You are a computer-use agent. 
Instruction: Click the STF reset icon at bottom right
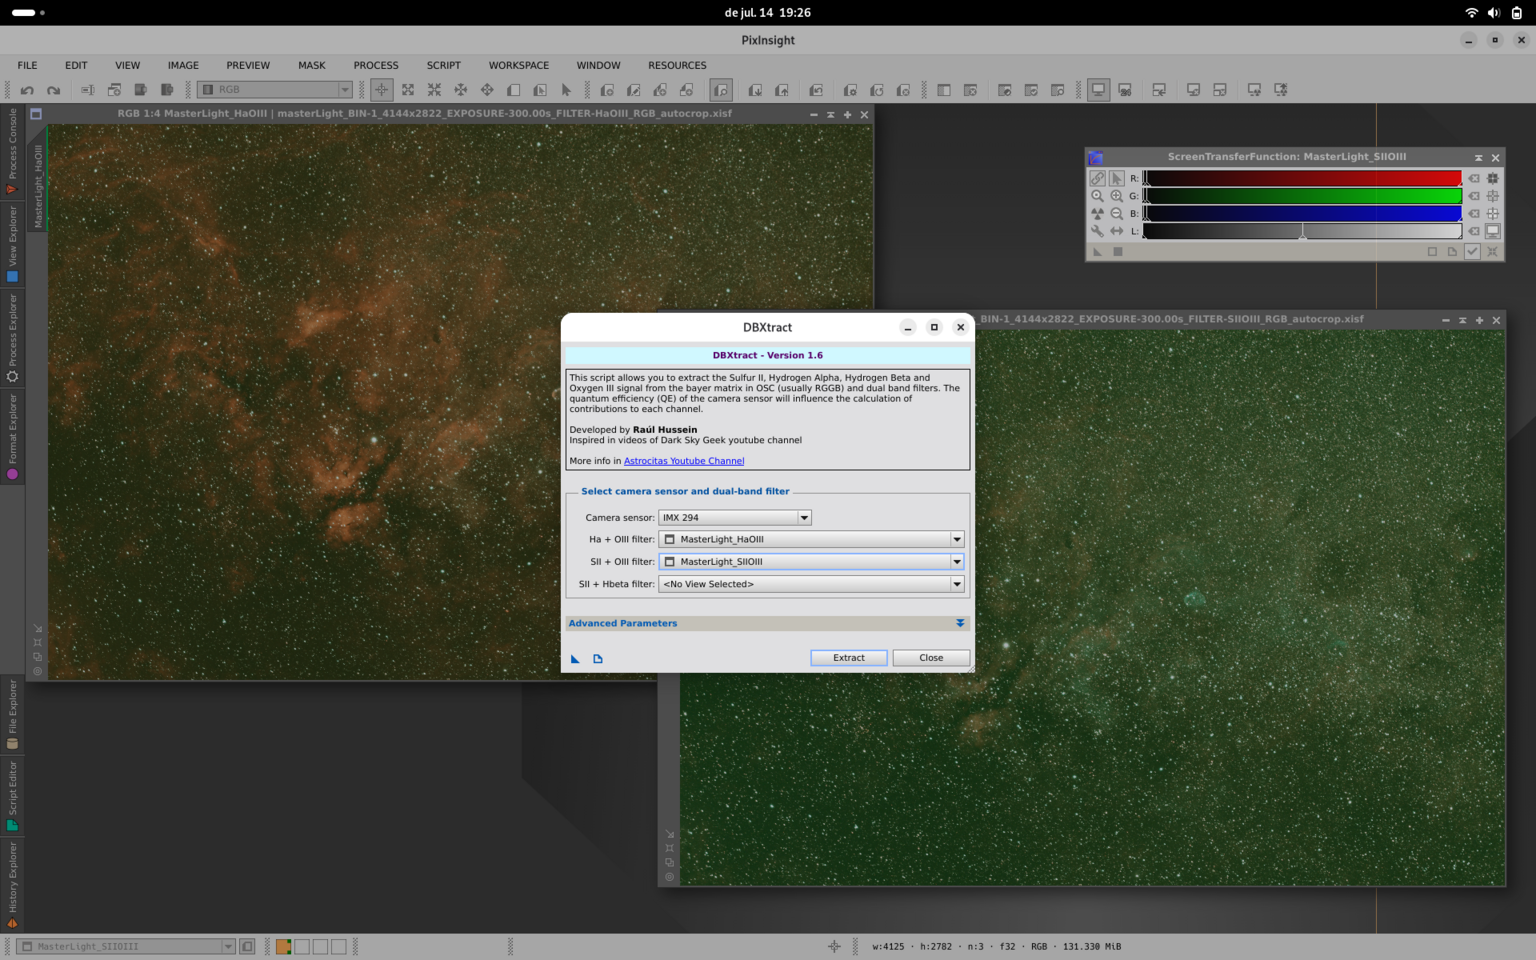click(1492, 252)
